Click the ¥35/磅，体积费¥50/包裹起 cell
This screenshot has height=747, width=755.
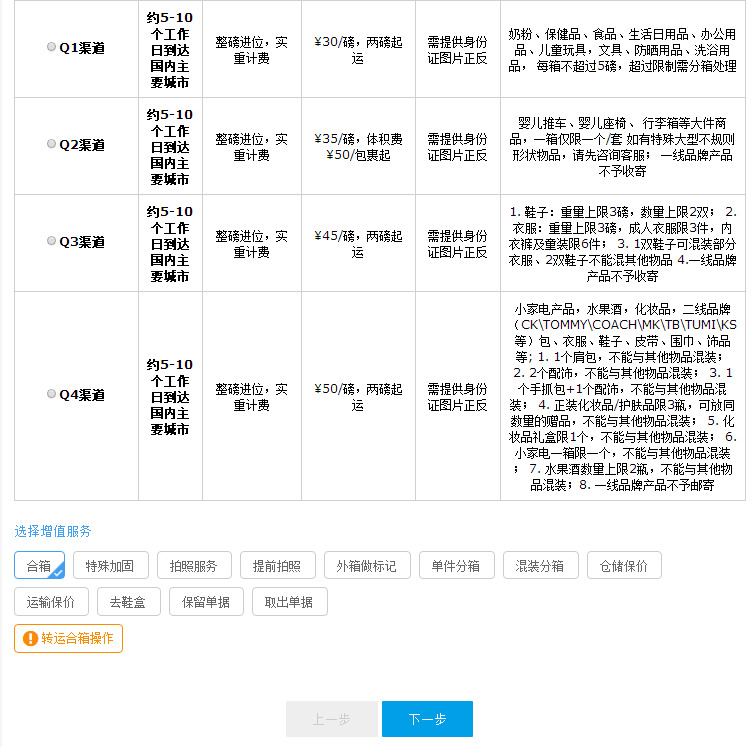(358, 146)
